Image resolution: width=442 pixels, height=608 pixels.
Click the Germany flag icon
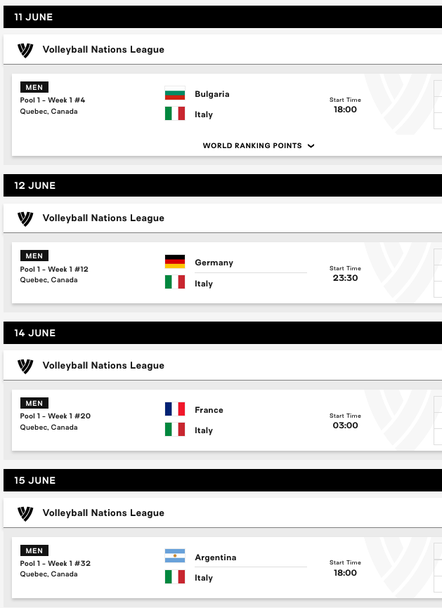[174, 262]
